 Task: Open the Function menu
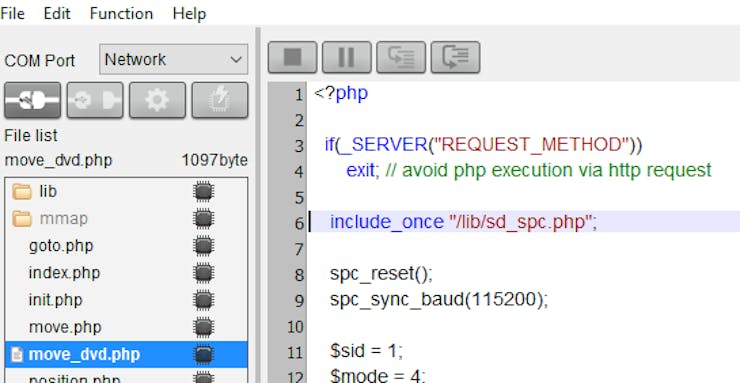121,13
